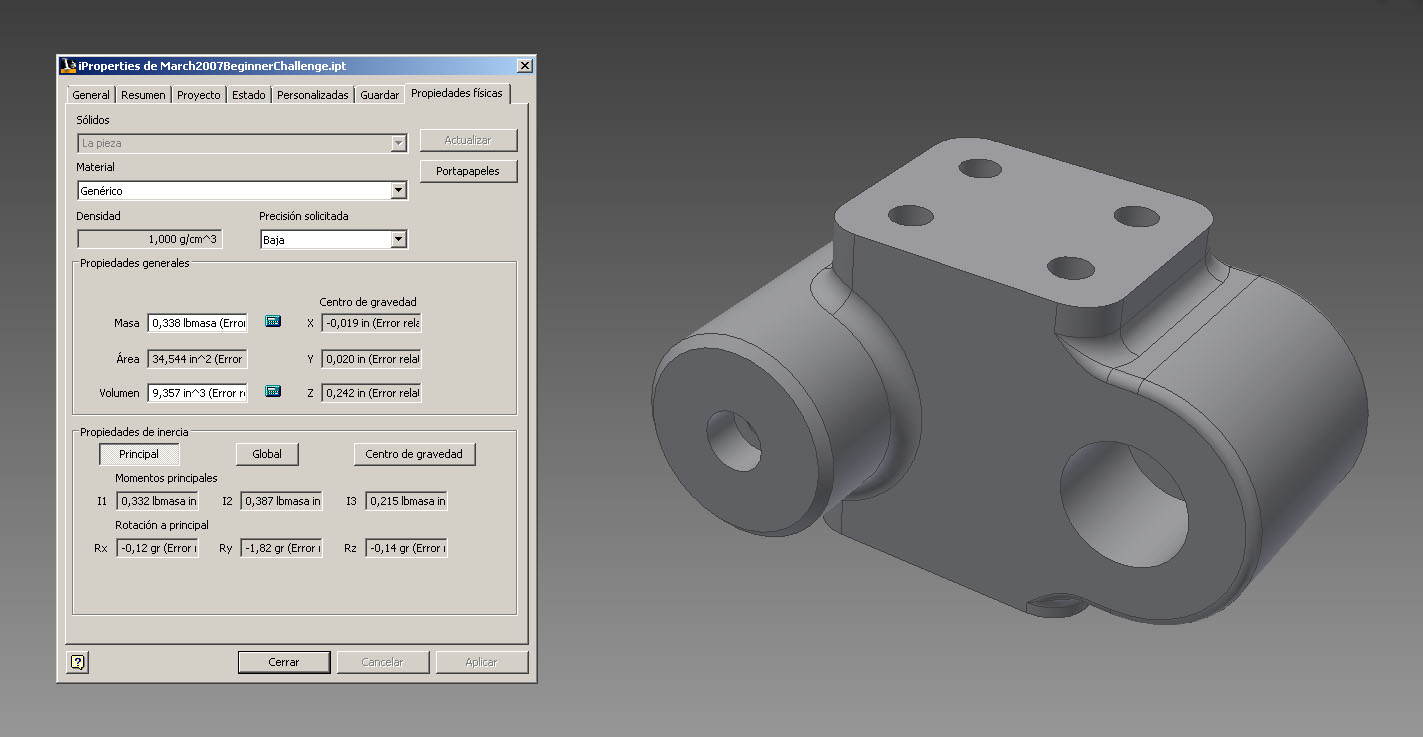Switch to the General tab
This screenshot has height=737, width=1423.
91,95
